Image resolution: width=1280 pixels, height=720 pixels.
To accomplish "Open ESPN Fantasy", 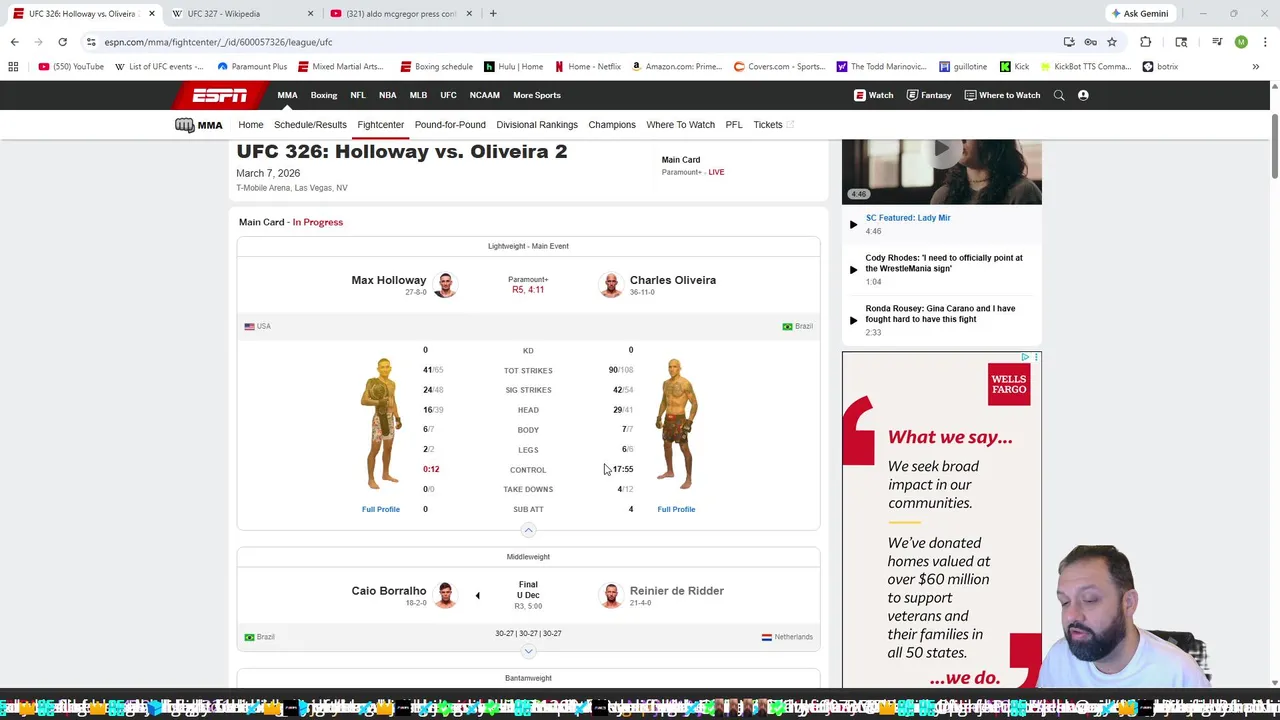I will point(929,95).
